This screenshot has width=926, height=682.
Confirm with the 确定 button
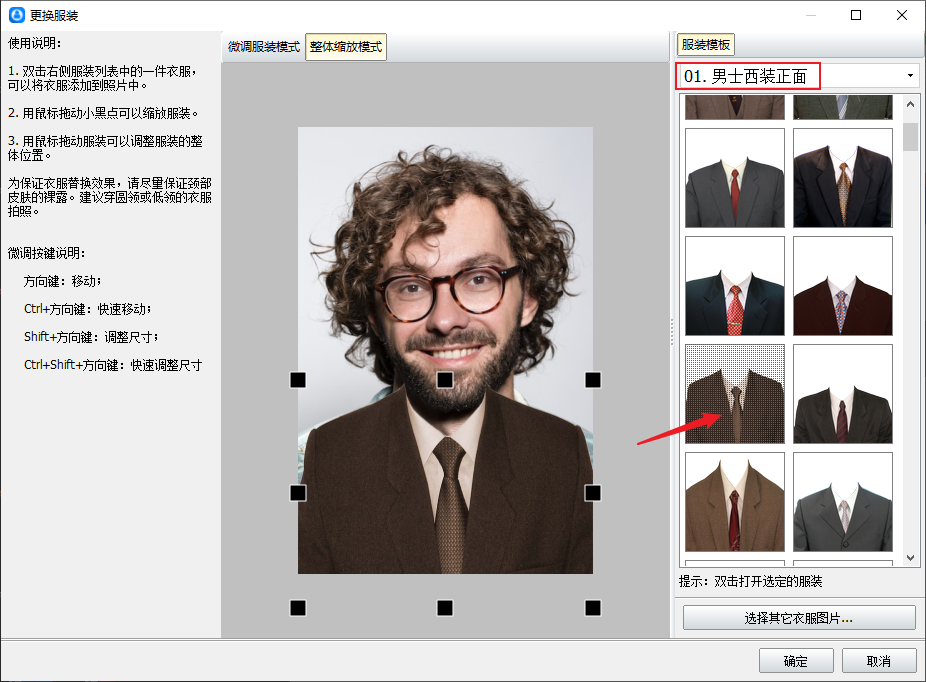(795, 661)
